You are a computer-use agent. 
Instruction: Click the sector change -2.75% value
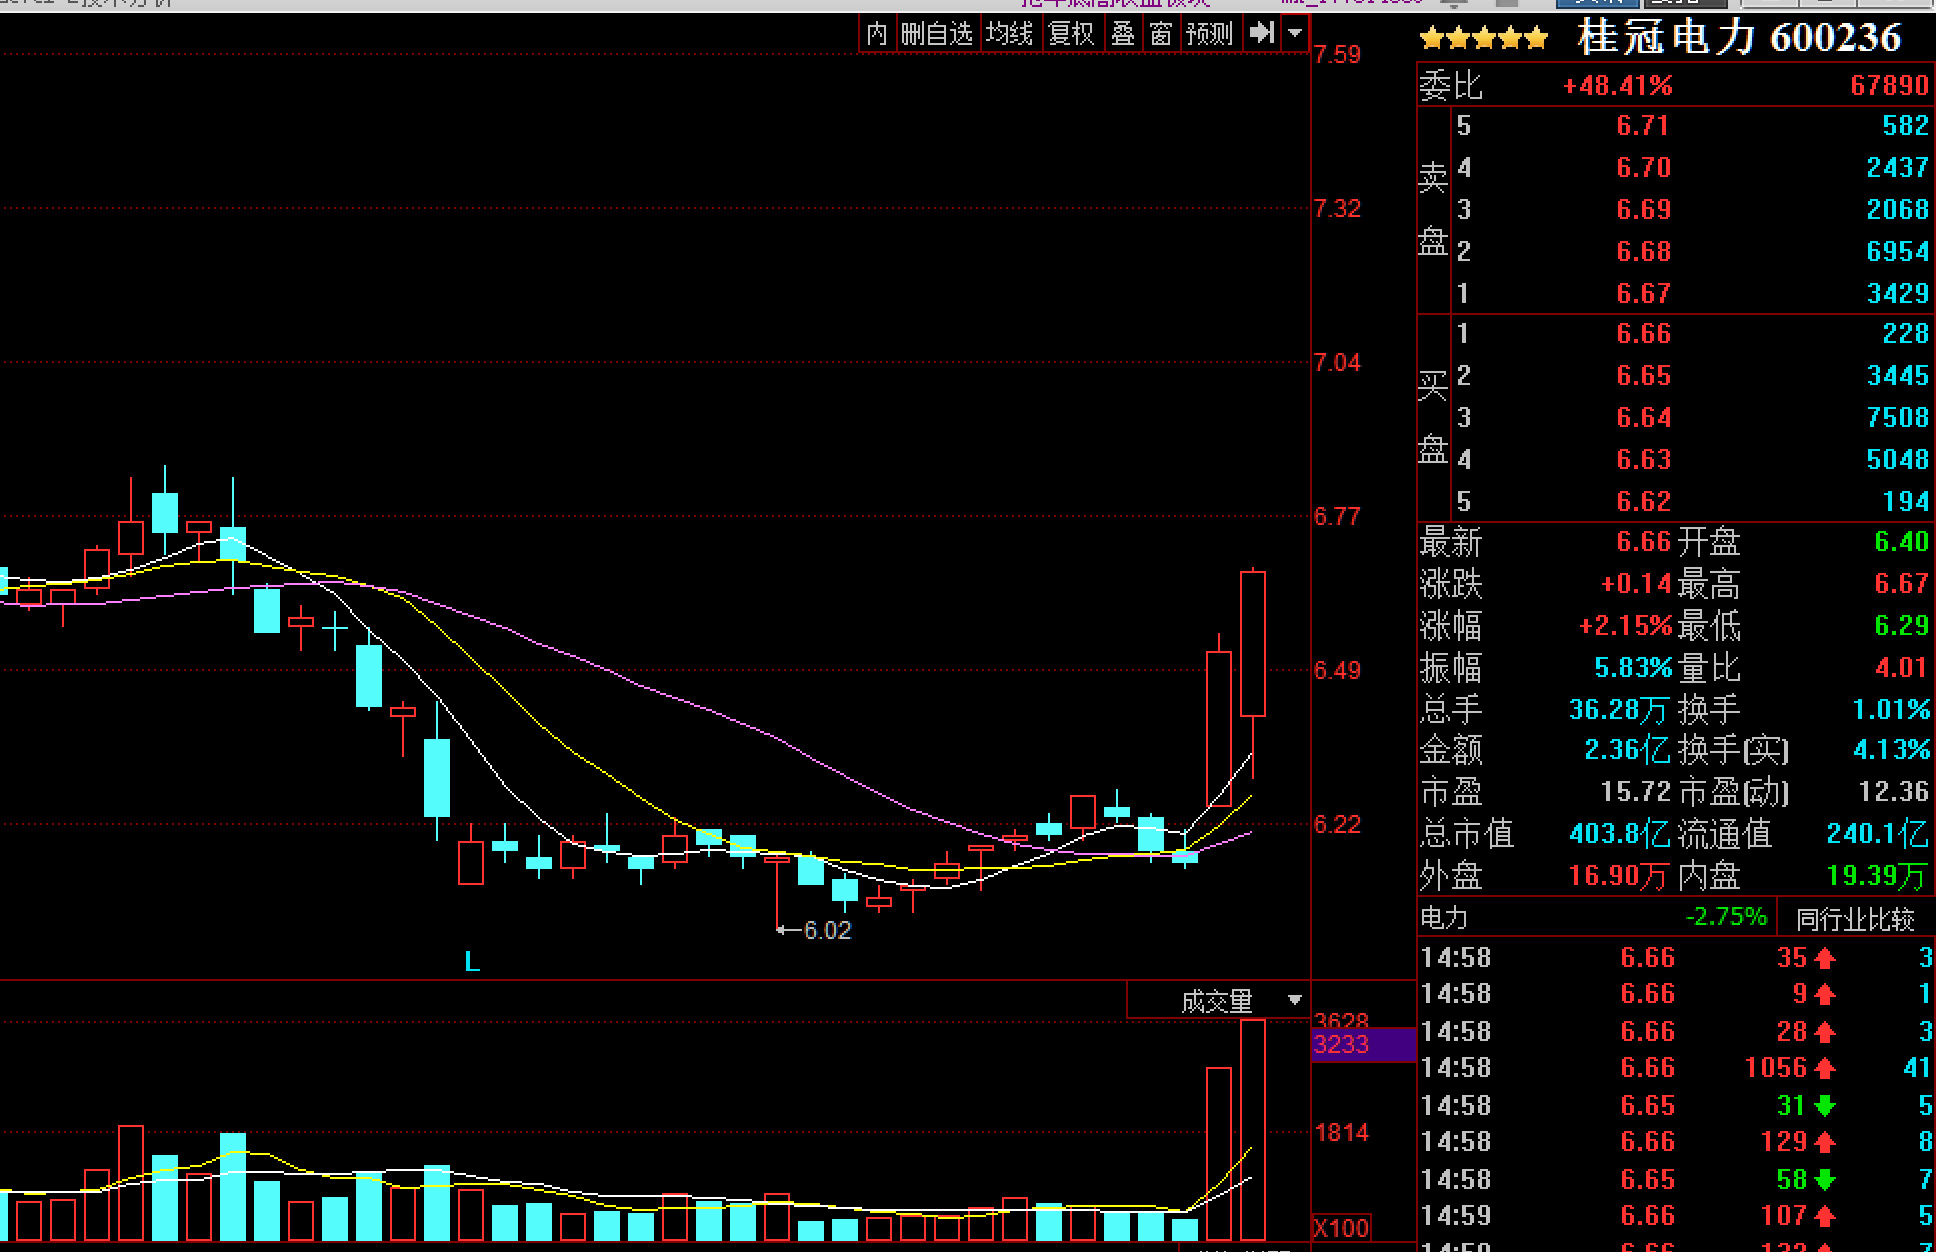pos(1726,917)
